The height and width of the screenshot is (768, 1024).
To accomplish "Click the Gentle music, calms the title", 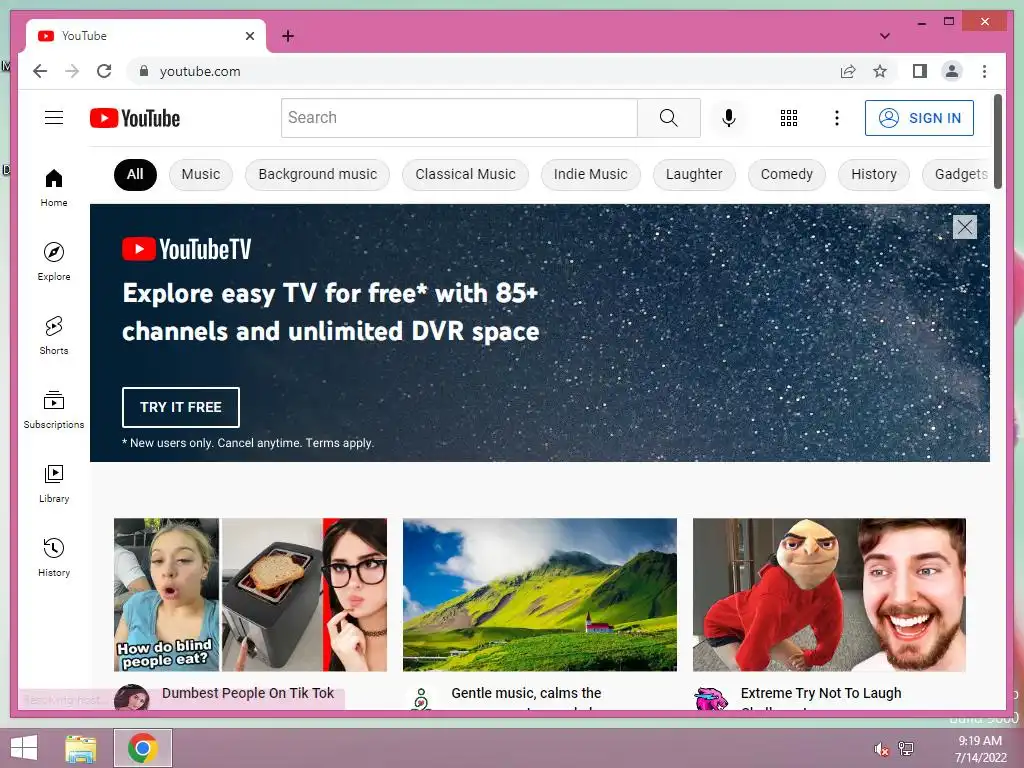I will 526,693.
